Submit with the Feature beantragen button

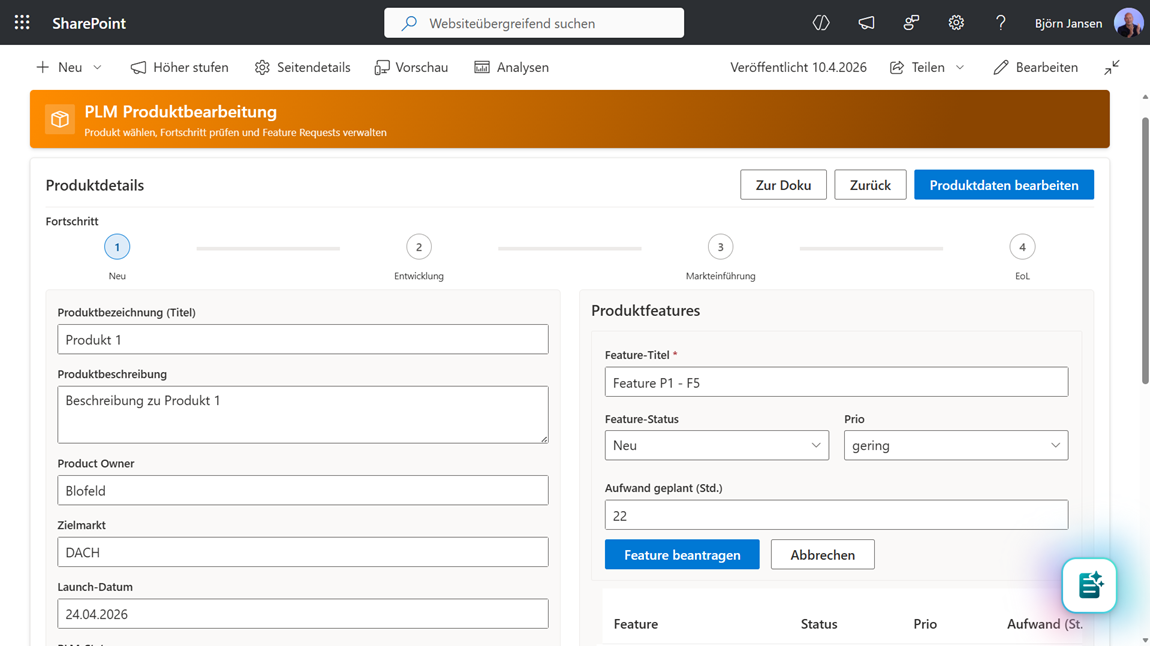tap(682, 554)
